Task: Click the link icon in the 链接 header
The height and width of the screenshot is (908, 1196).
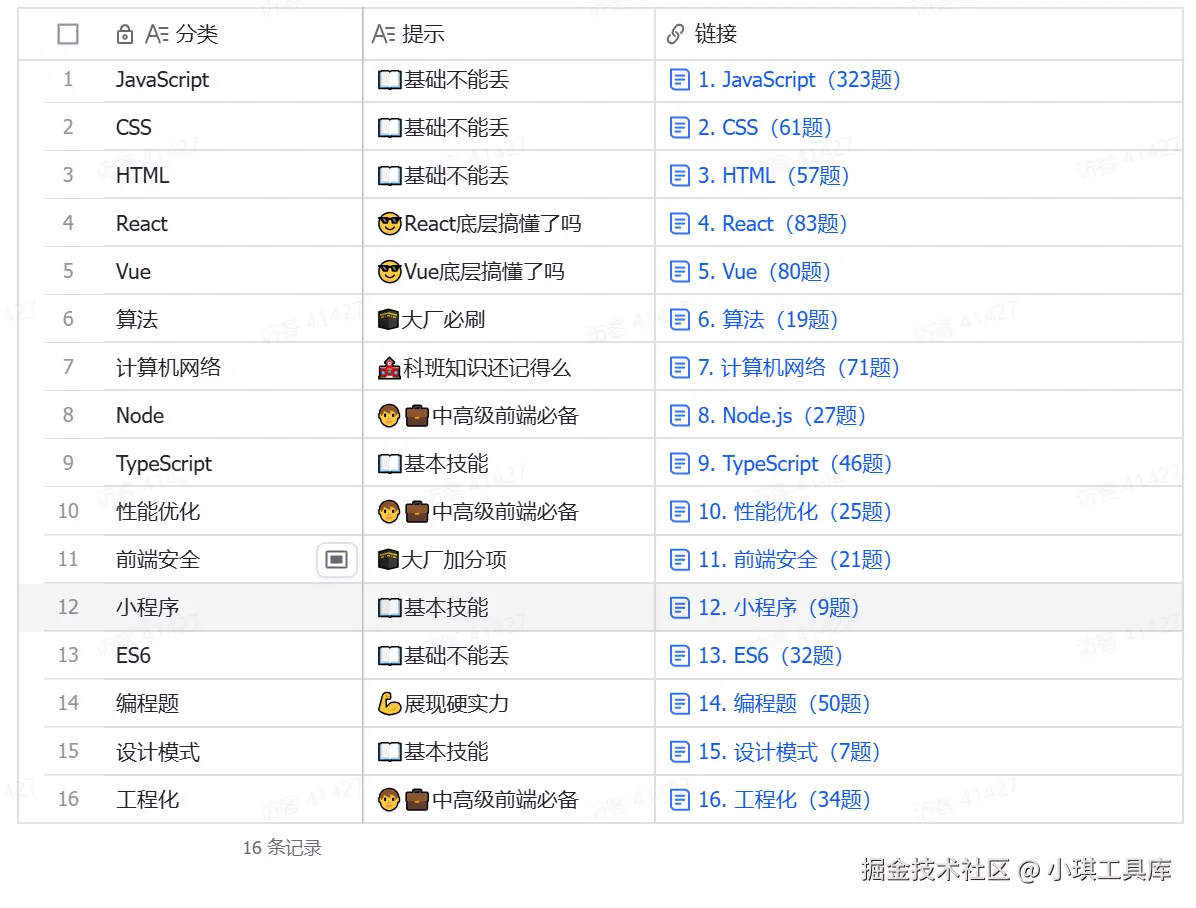Action: 675,34
